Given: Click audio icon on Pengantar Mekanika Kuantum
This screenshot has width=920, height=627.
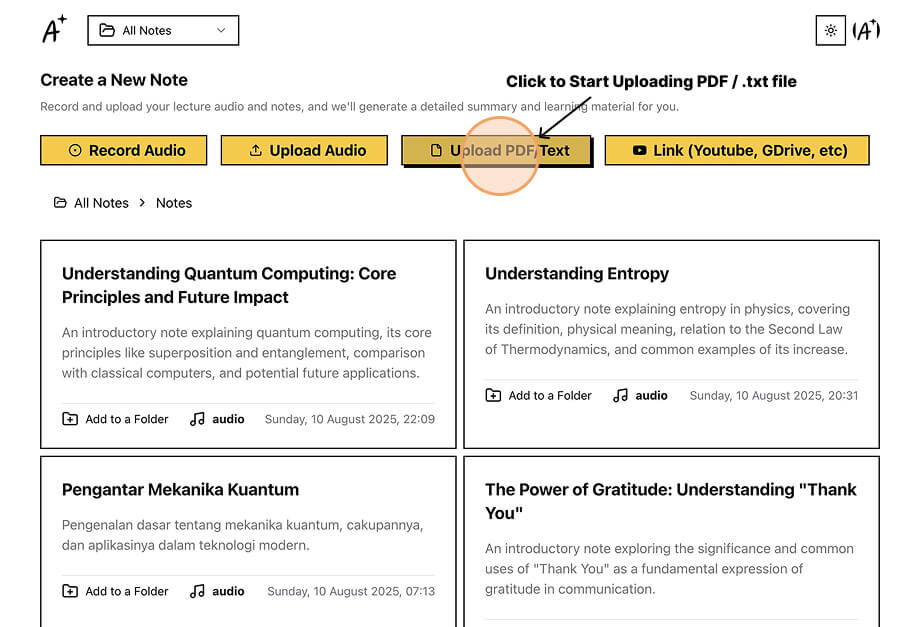Looking at the screenshot, I should [197, 591].
